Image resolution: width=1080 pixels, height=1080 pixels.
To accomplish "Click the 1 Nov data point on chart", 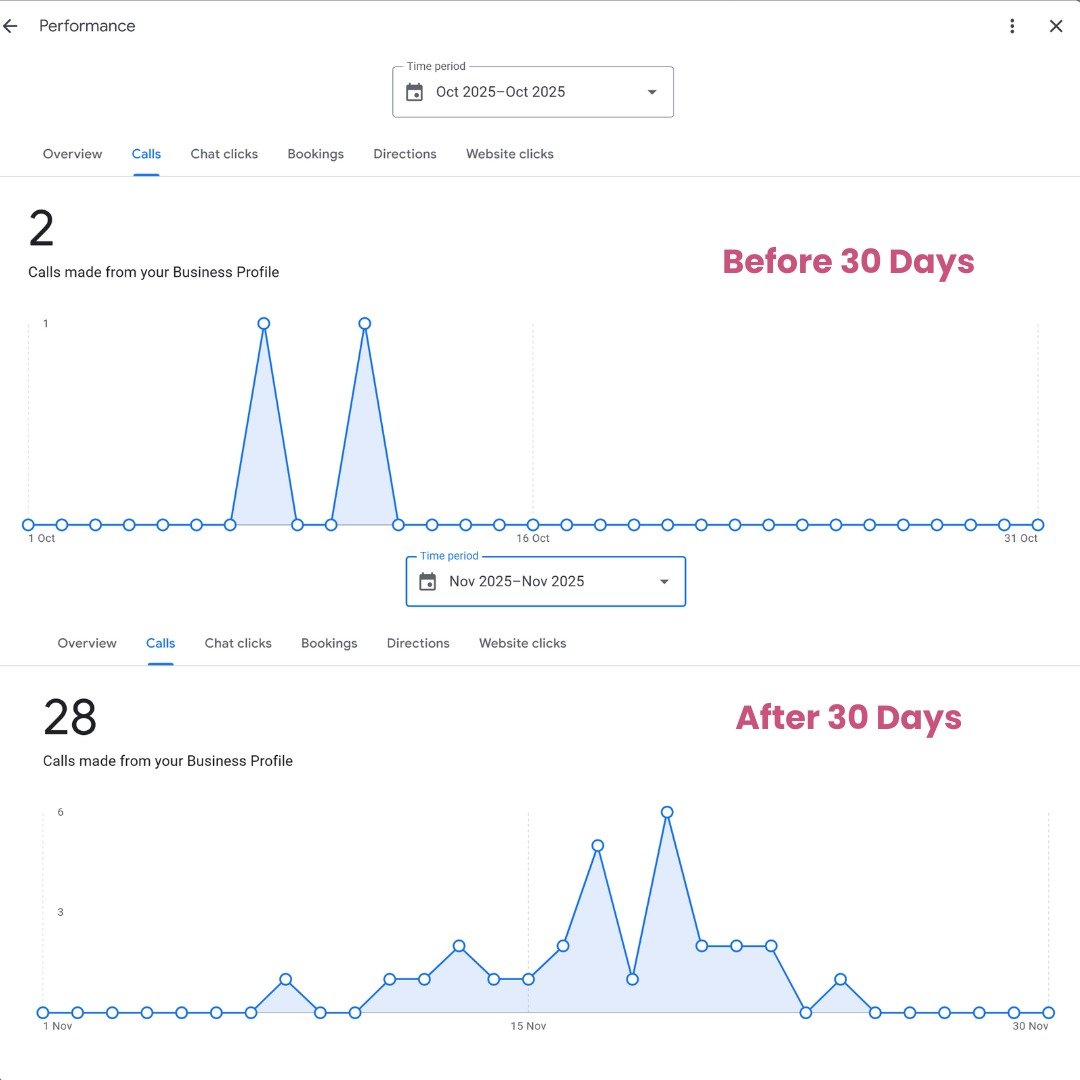I will [43, 1013].
